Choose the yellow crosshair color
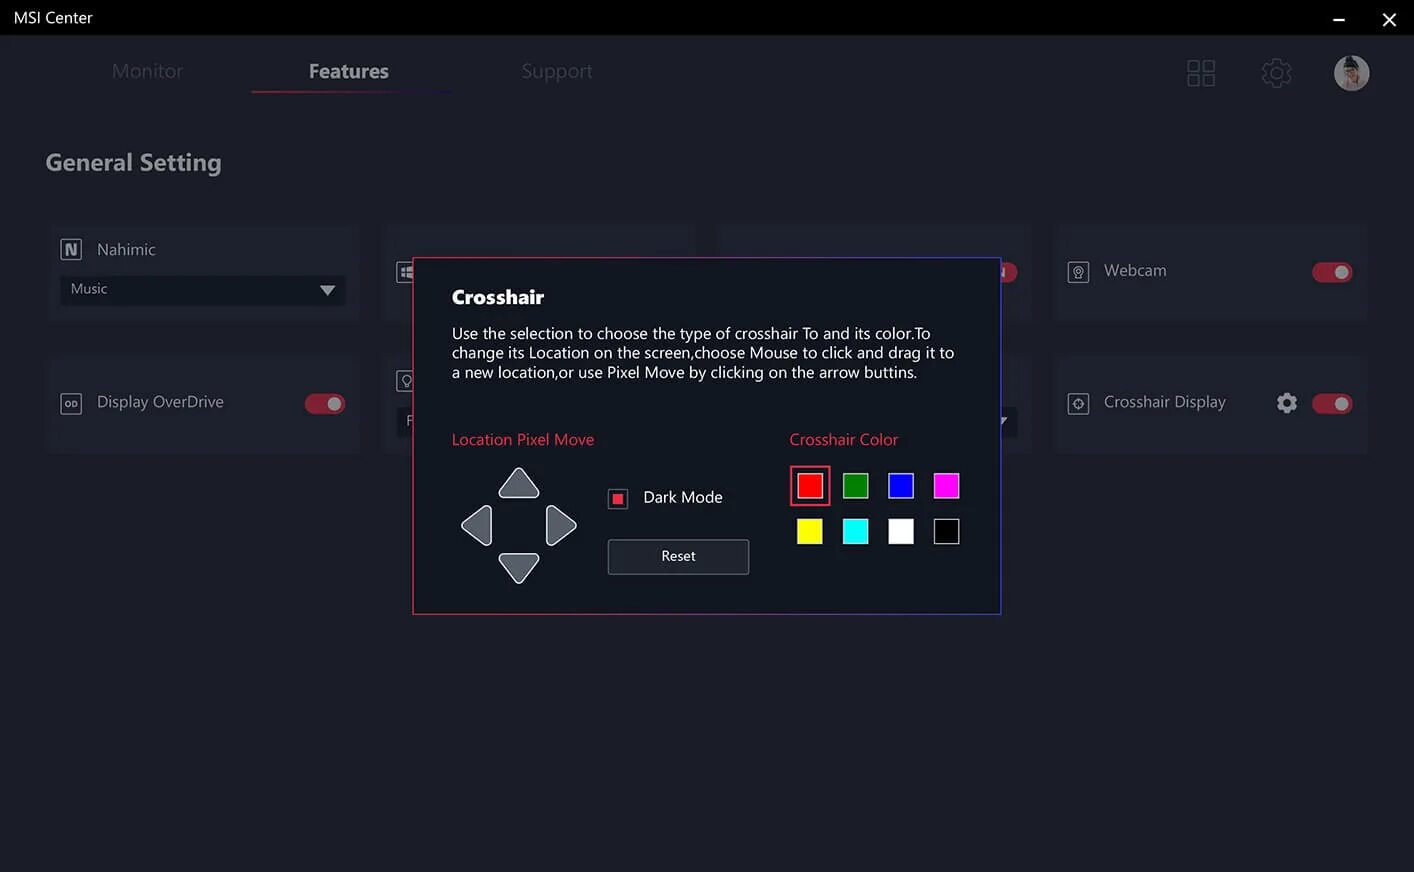Viewport: 1414px width, 872px height. [x=810, y=531]
